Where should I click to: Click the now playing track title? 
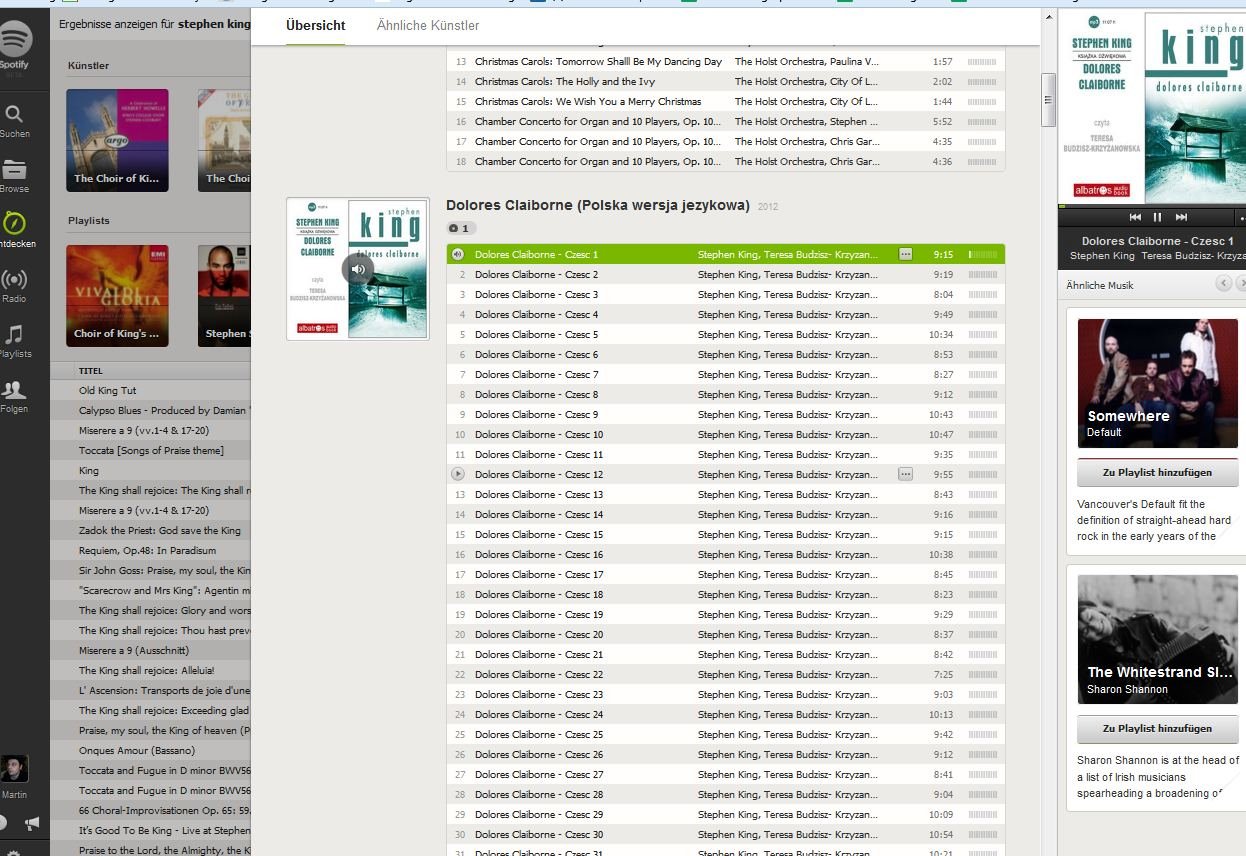click(x=1158, y=241)
